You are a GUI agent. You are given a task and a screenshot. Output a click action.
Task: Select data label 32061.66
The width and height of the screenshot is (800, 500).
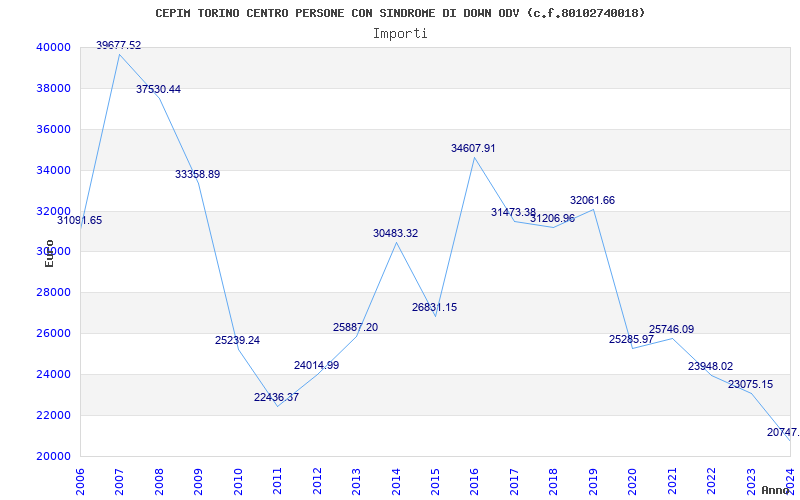click(592, 201)
